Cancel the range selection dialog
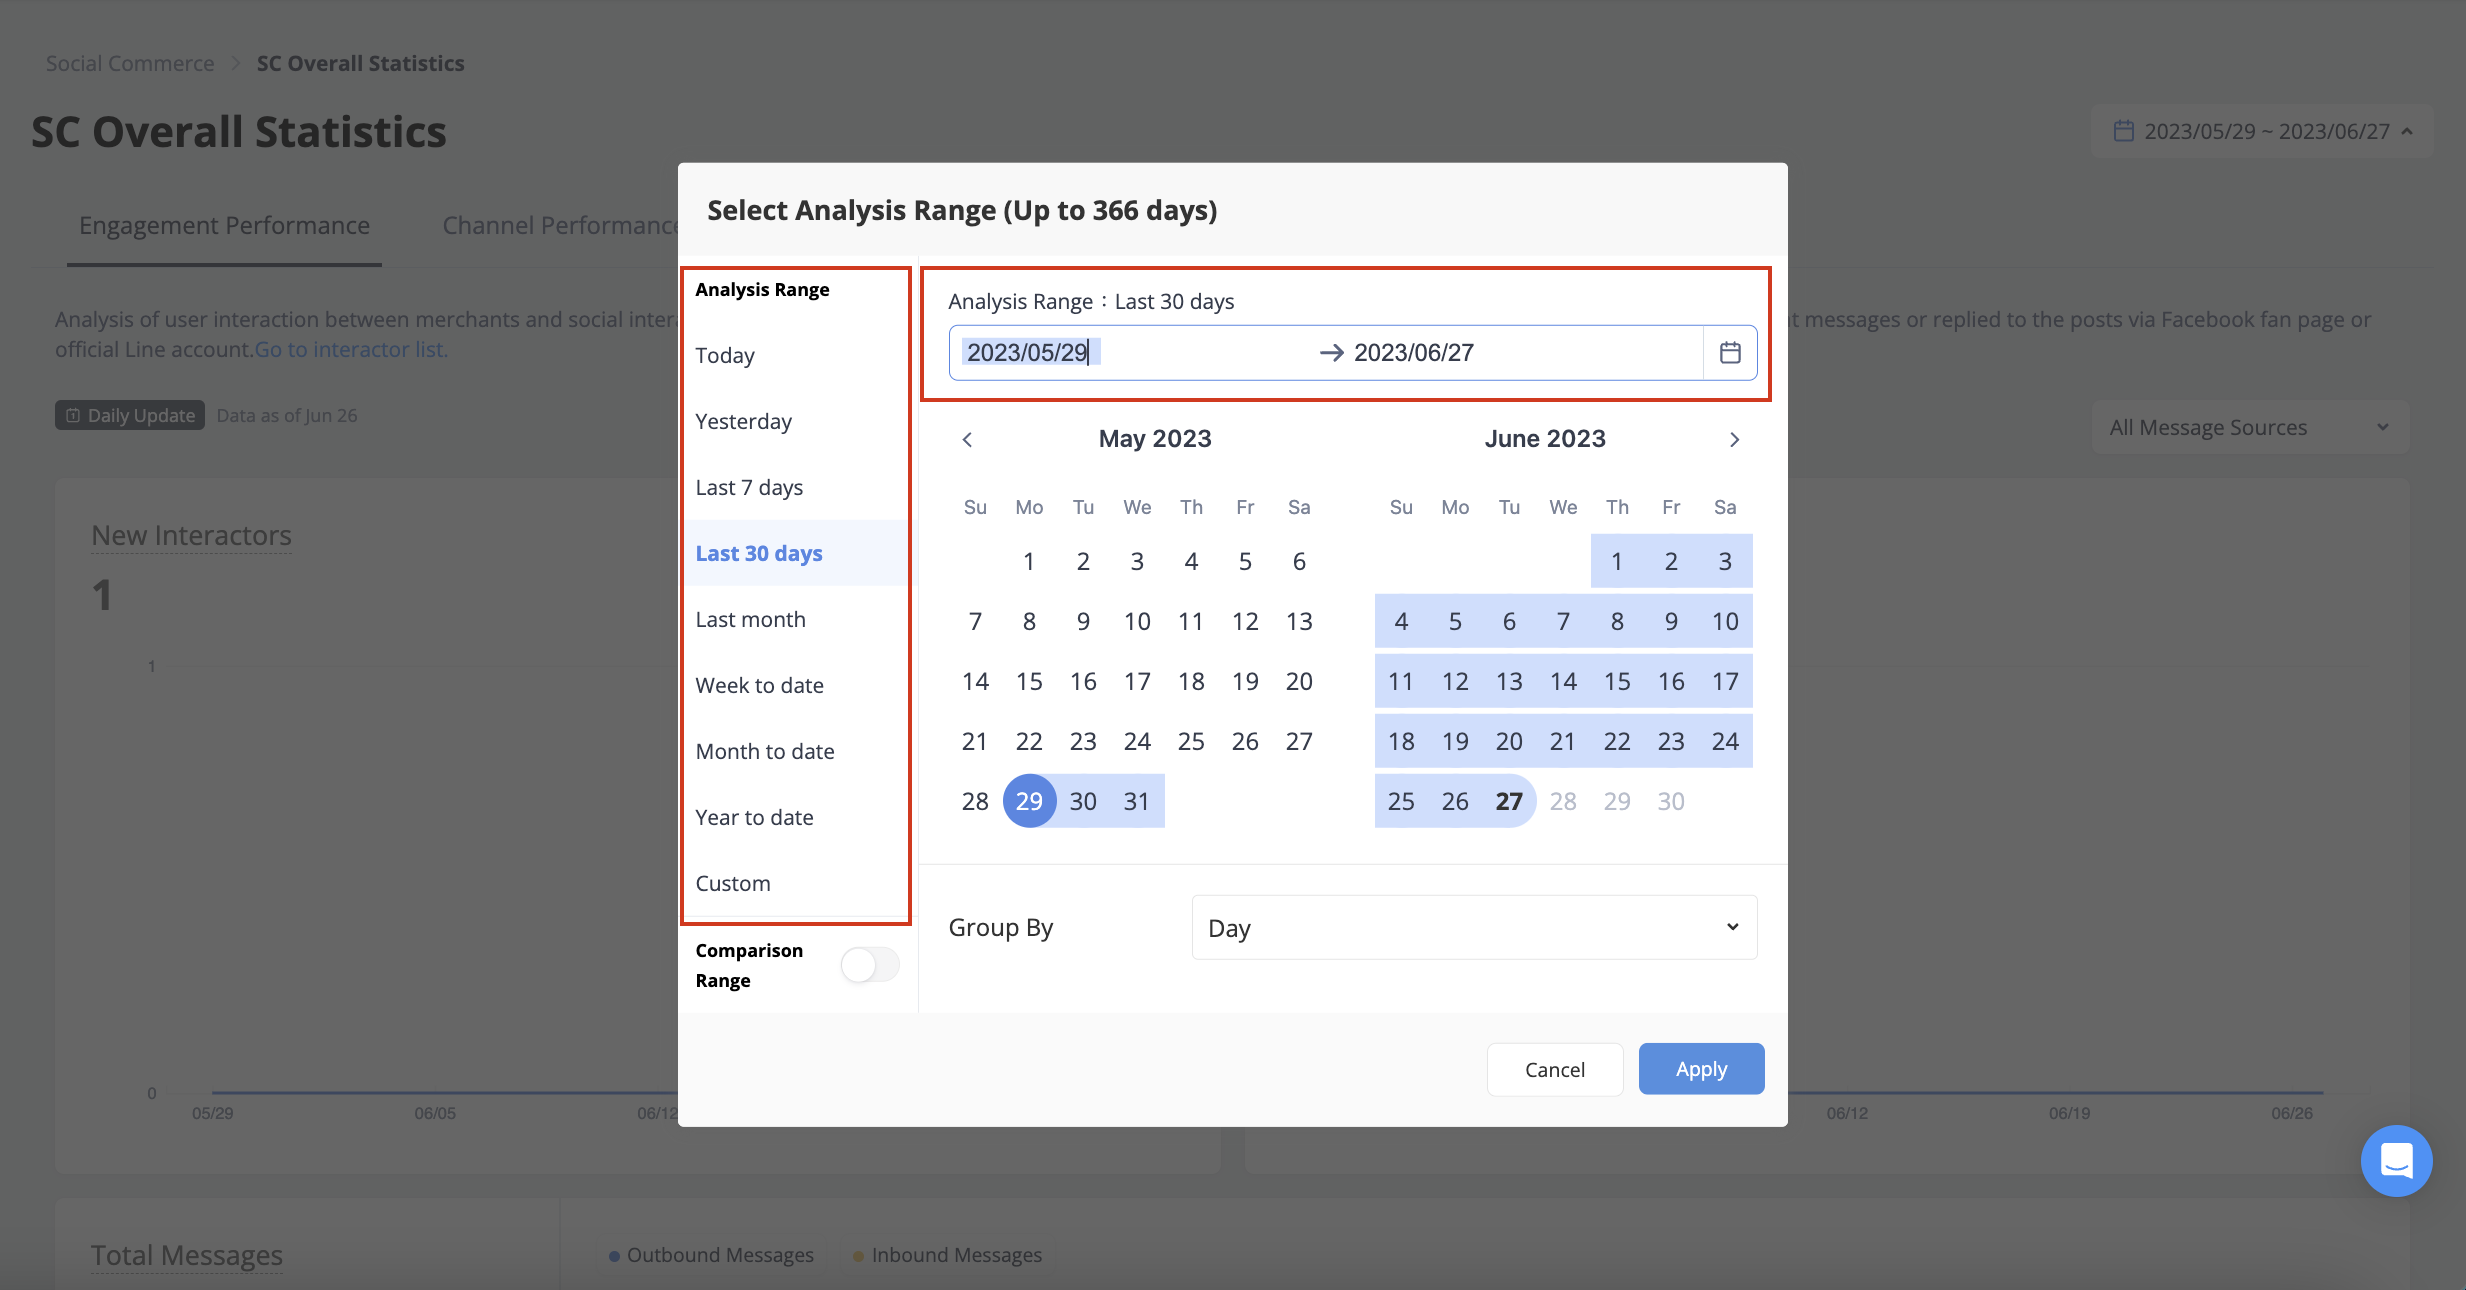Screen dimensions: 2466x1290 (1555, 1069)
